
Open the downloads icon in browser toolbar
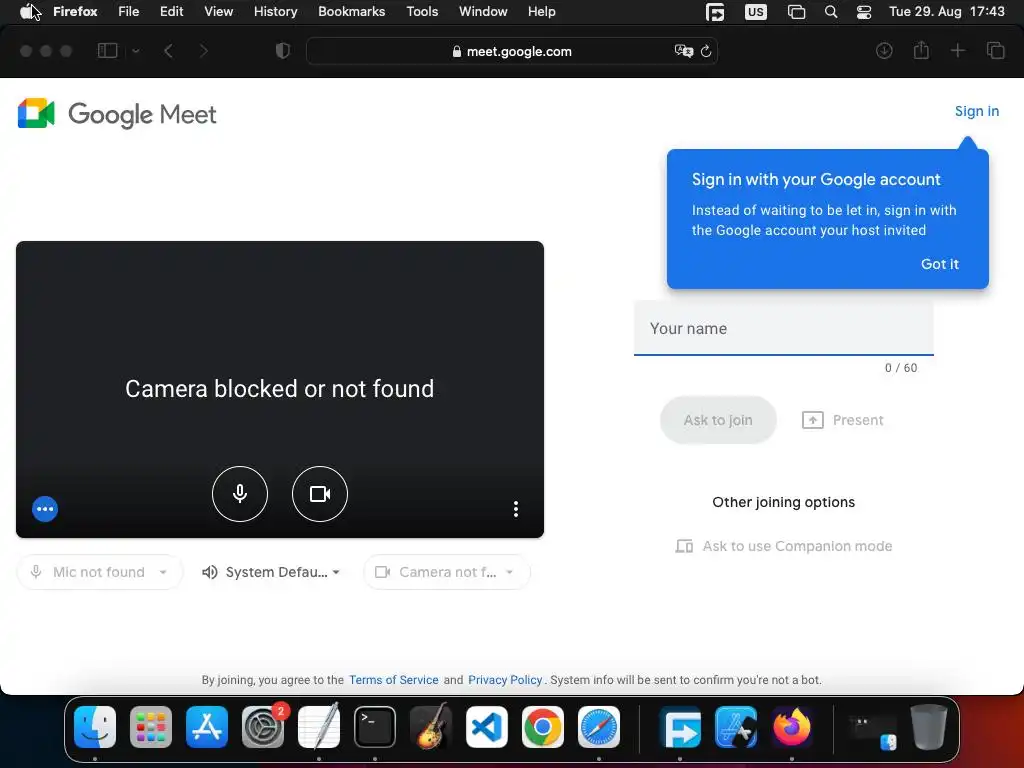pos(884,50)
